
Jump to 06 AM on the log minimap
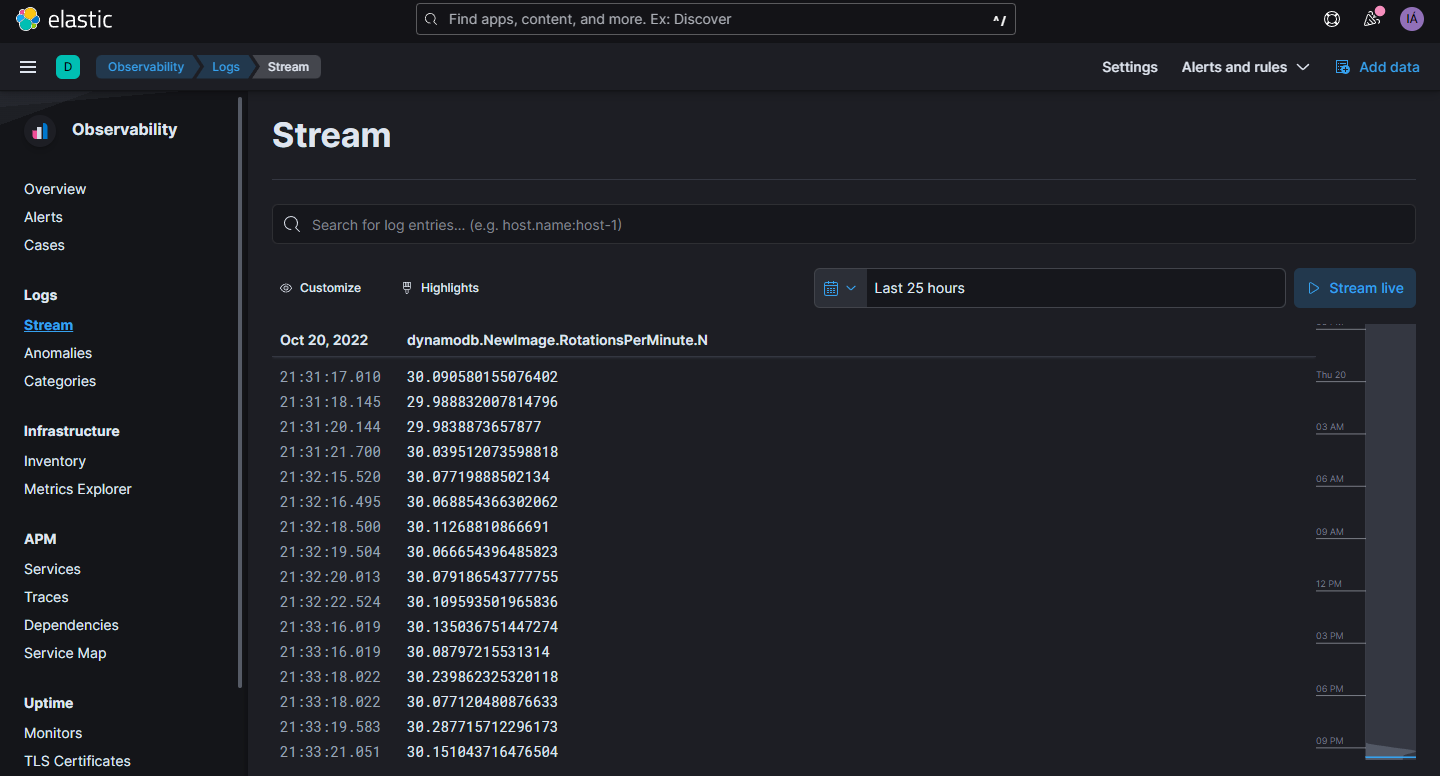click(x=1329, y=479)
